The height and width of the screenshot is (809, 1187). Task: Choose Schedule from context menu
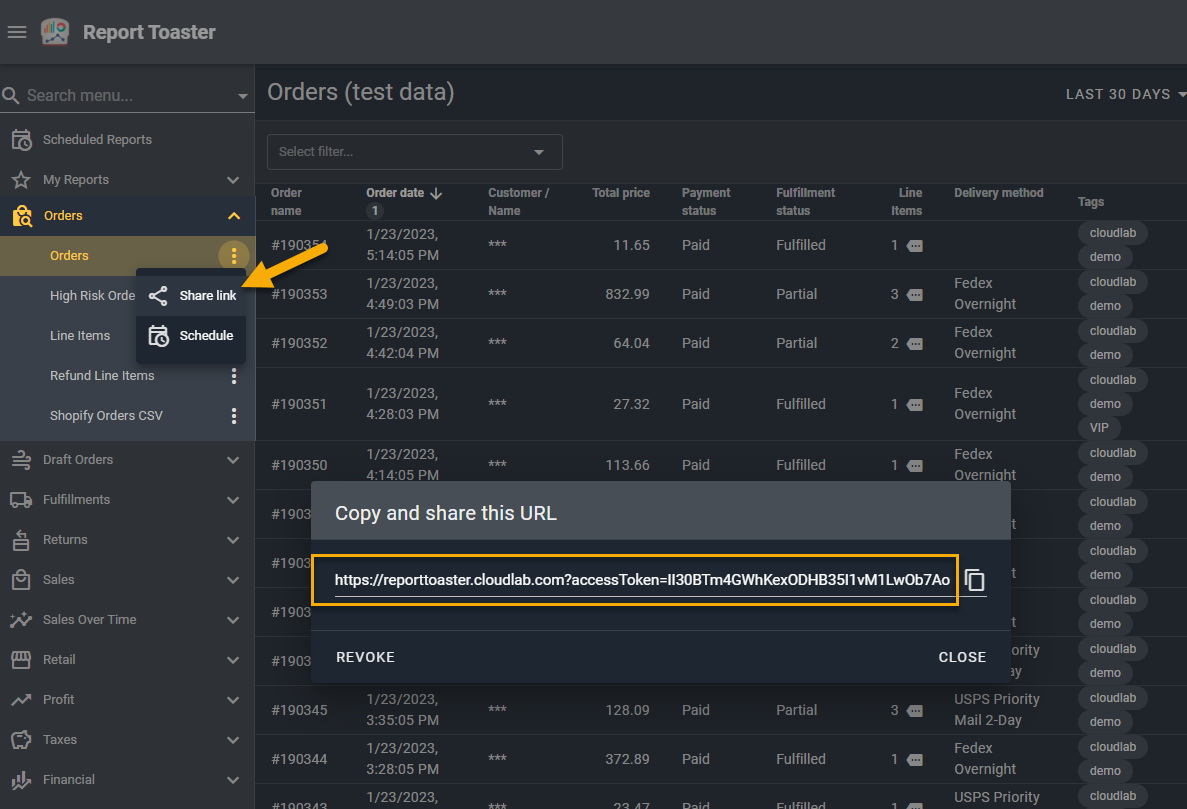192,336
